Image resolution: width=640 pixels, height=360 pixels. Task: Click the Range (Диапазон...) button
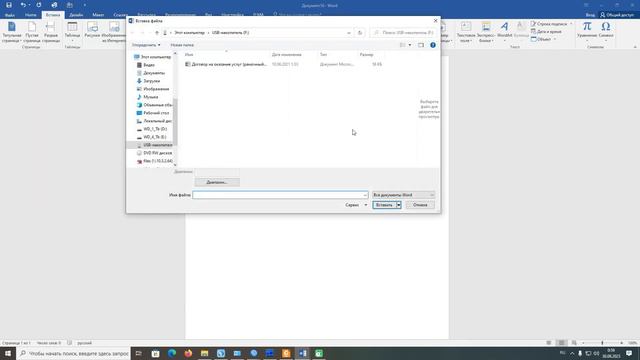[217, 182]
